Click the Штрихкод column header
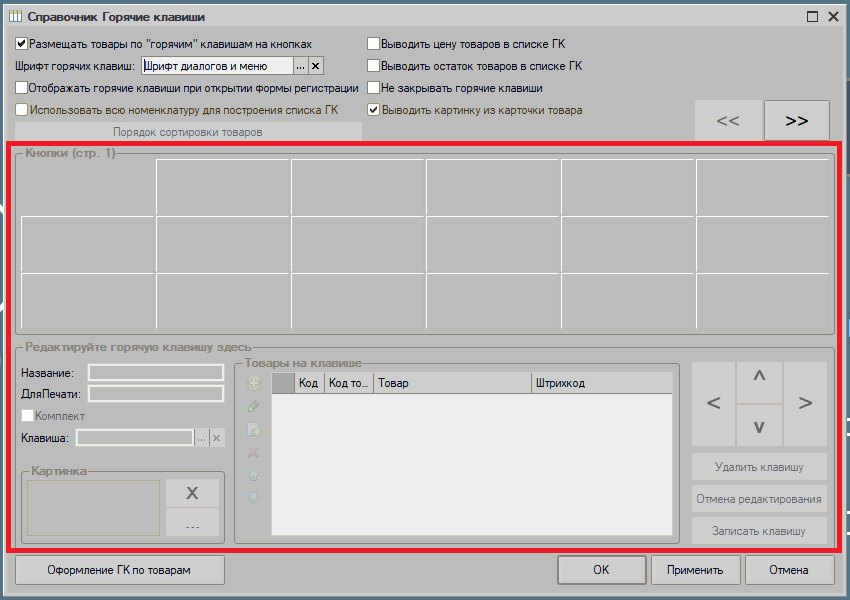The image size is (850, 600). (602, 383)
